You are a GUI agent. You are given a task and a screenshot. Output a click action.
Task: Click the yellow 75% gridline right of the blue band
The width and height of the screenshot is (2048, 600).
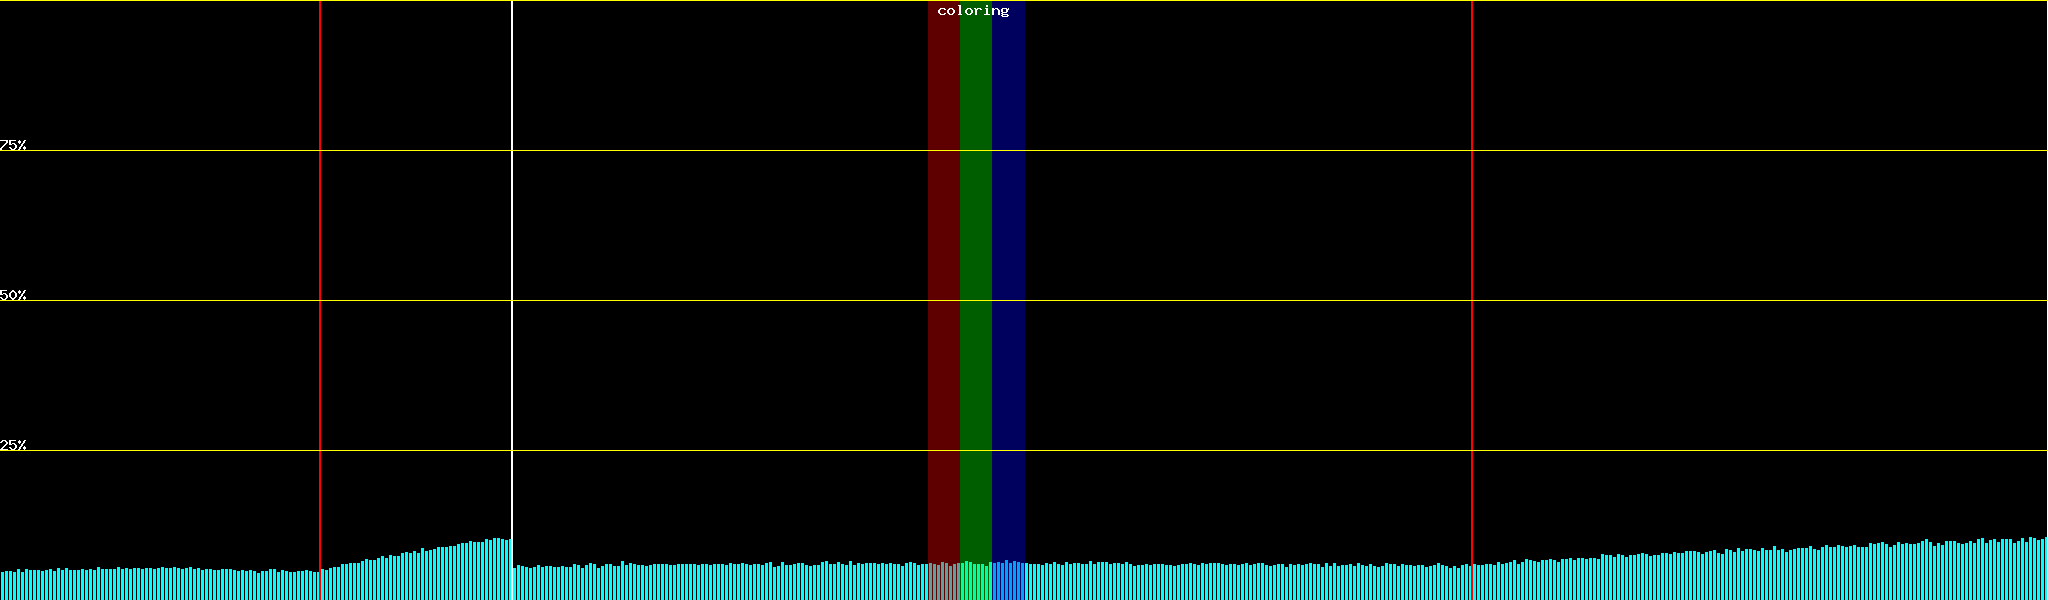[x=1250, y=151]
